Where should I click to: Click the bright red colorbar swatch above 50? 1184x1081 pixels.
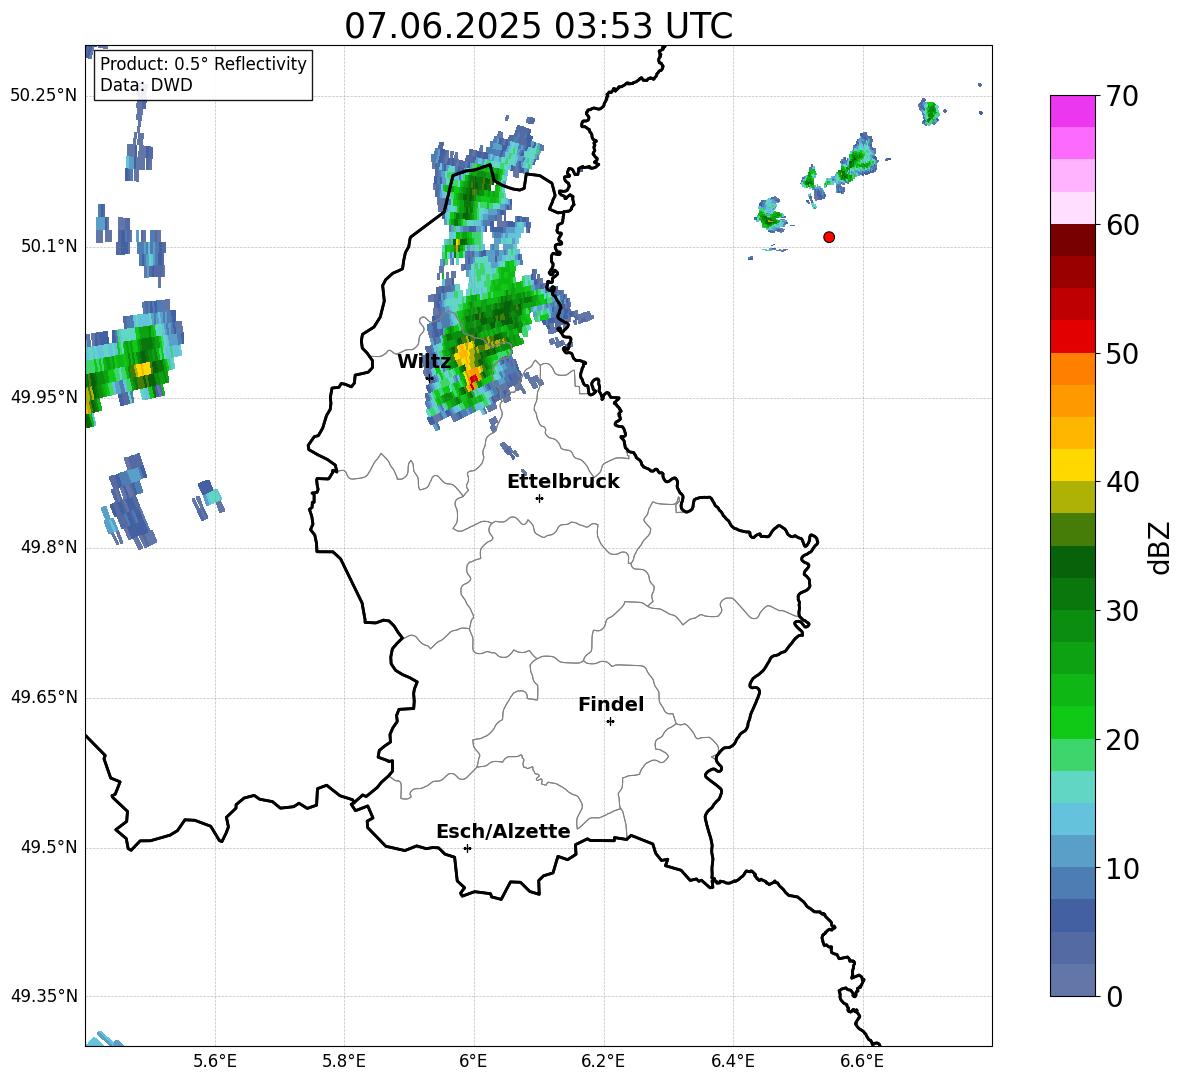point(1073,337)
